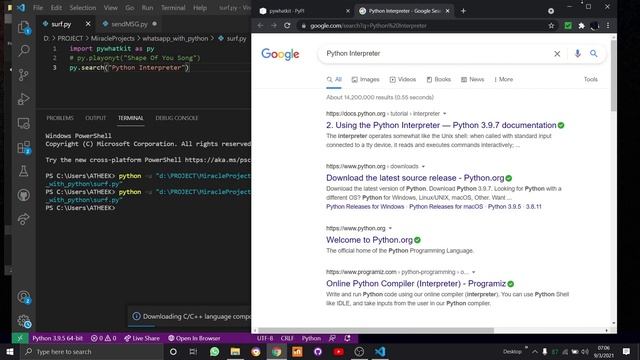Open Download the latest source release link
The height and width of the screenshot is (360, 640).
coord(415,178)
